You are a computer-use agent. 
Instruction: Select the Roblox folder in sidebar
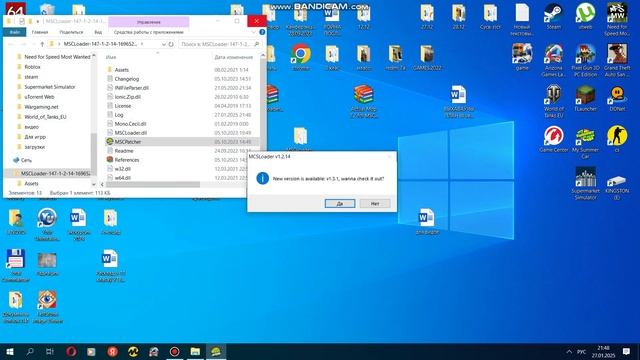[x=32, y=67]
